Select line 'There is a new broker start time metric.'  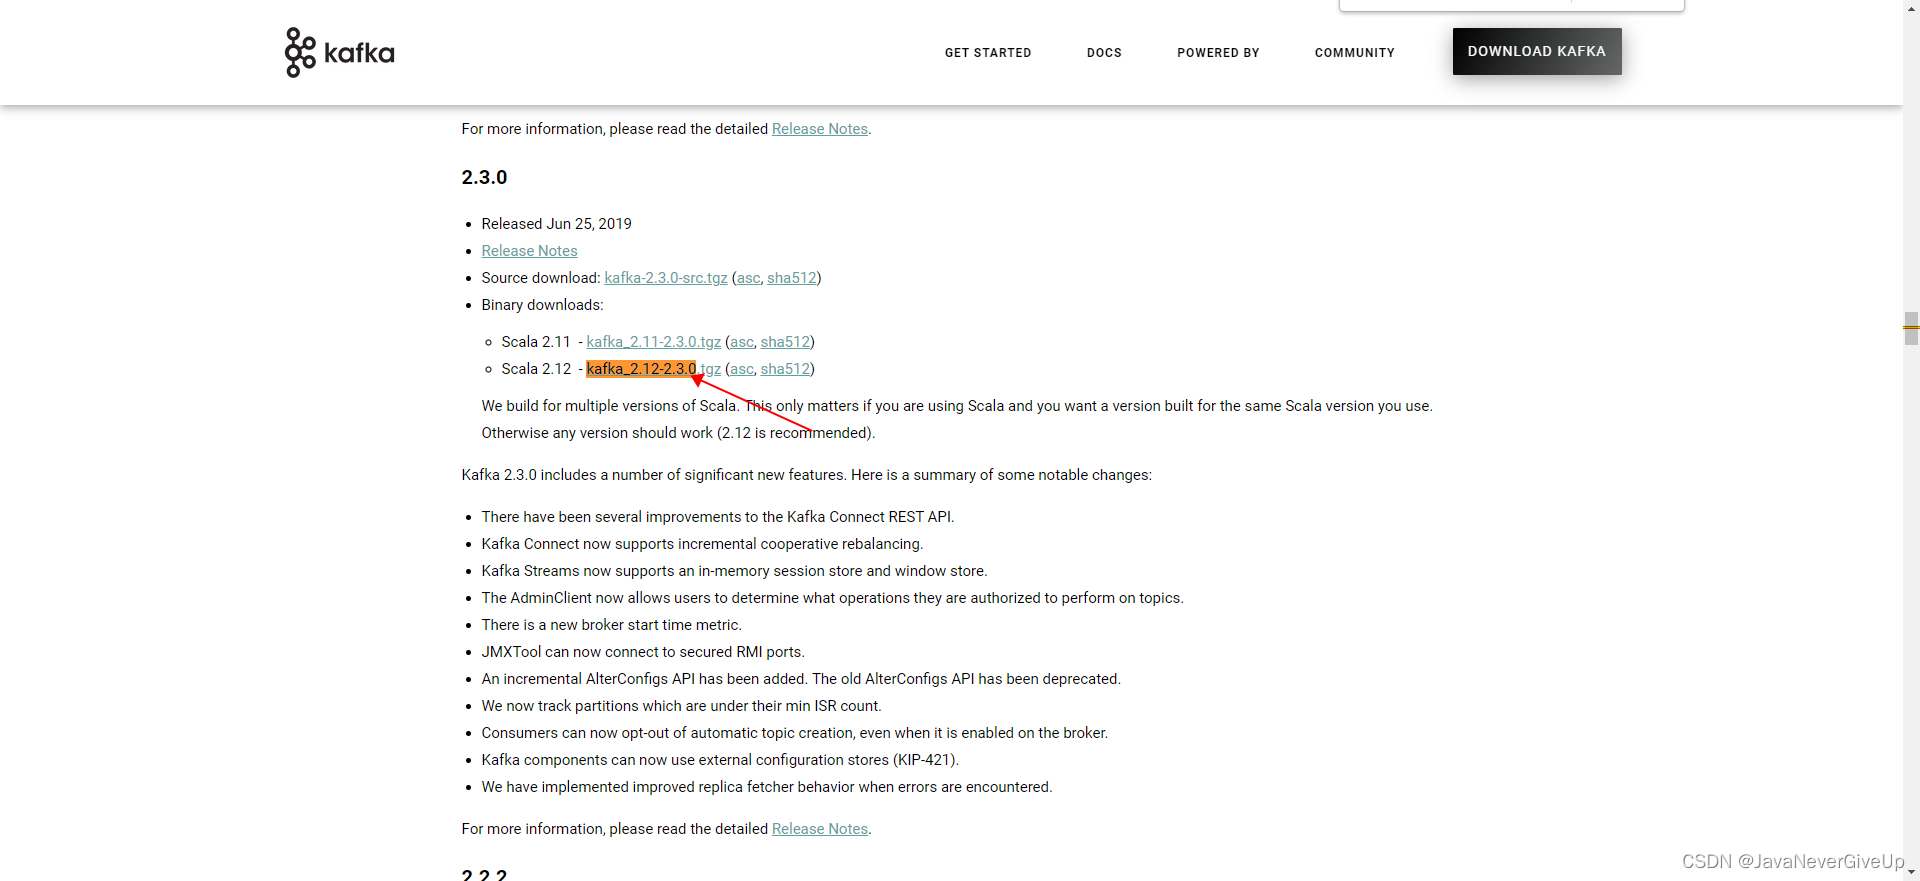coord(612,625)
